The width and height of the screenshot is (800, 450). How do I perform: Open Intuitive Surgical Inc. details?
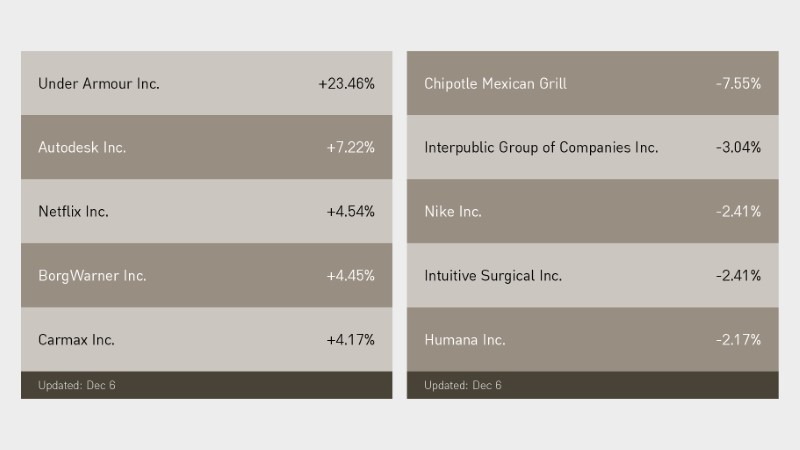pyautogui.click(x=493, y=276)
